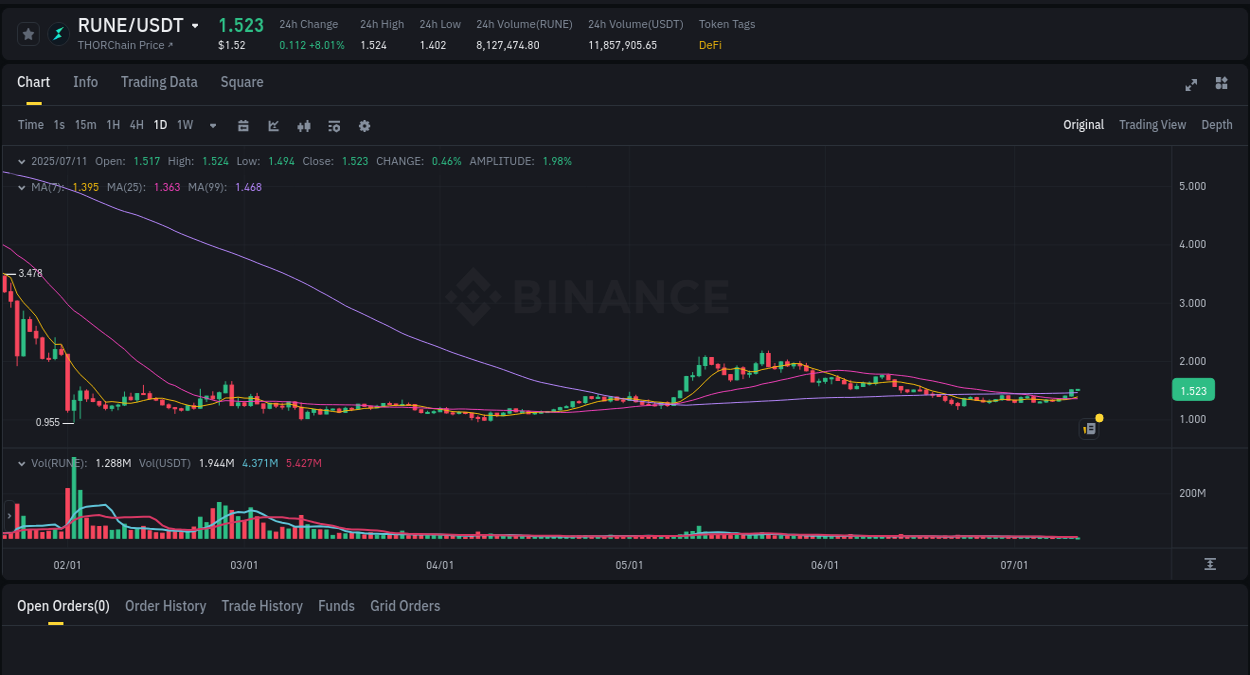Switch to the Trading Data tab

point(159,82)
